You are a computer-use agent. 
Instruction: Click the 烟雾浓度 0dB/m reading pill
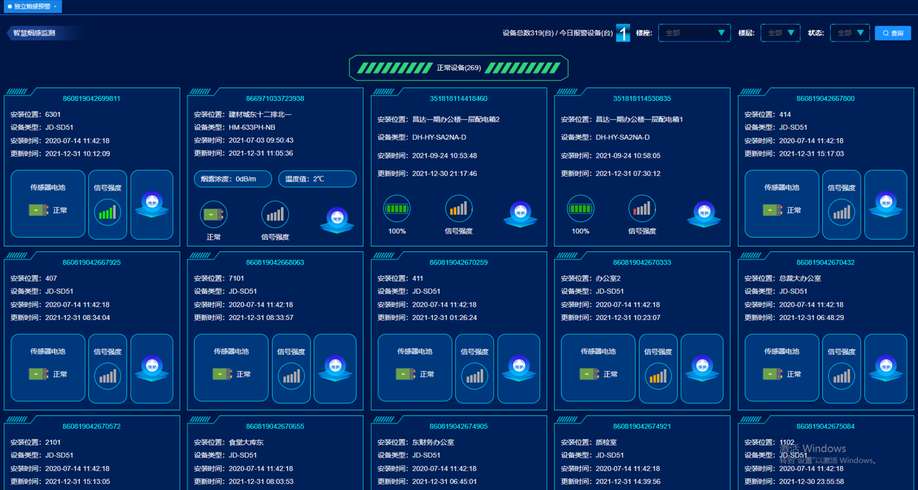230,179
